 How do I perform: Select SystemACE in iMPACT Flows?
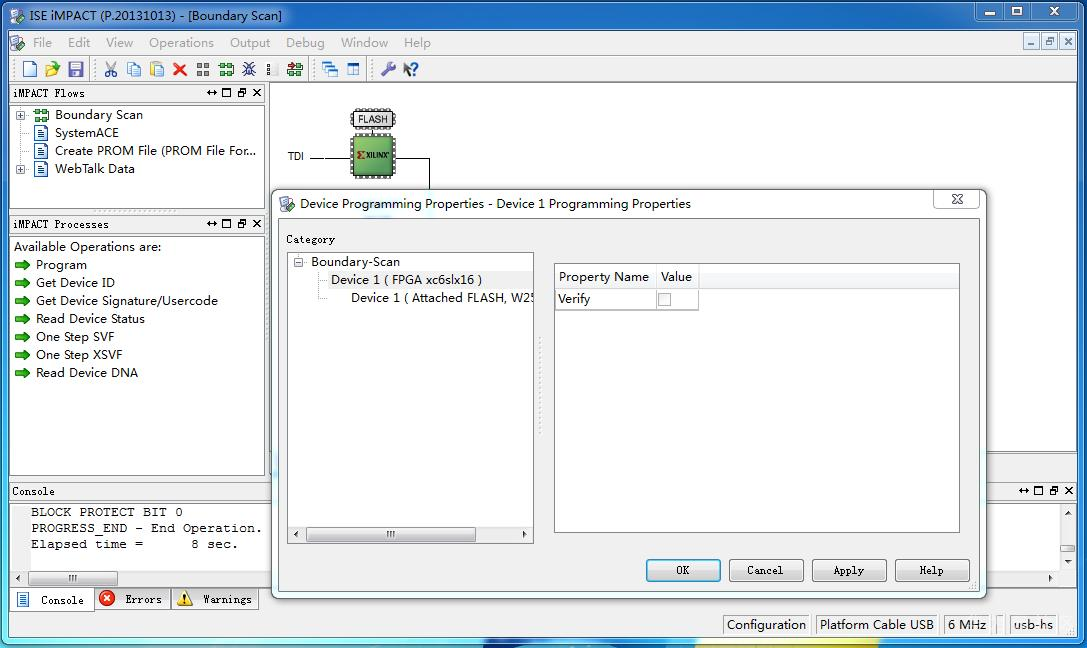[x=87, y=133]
